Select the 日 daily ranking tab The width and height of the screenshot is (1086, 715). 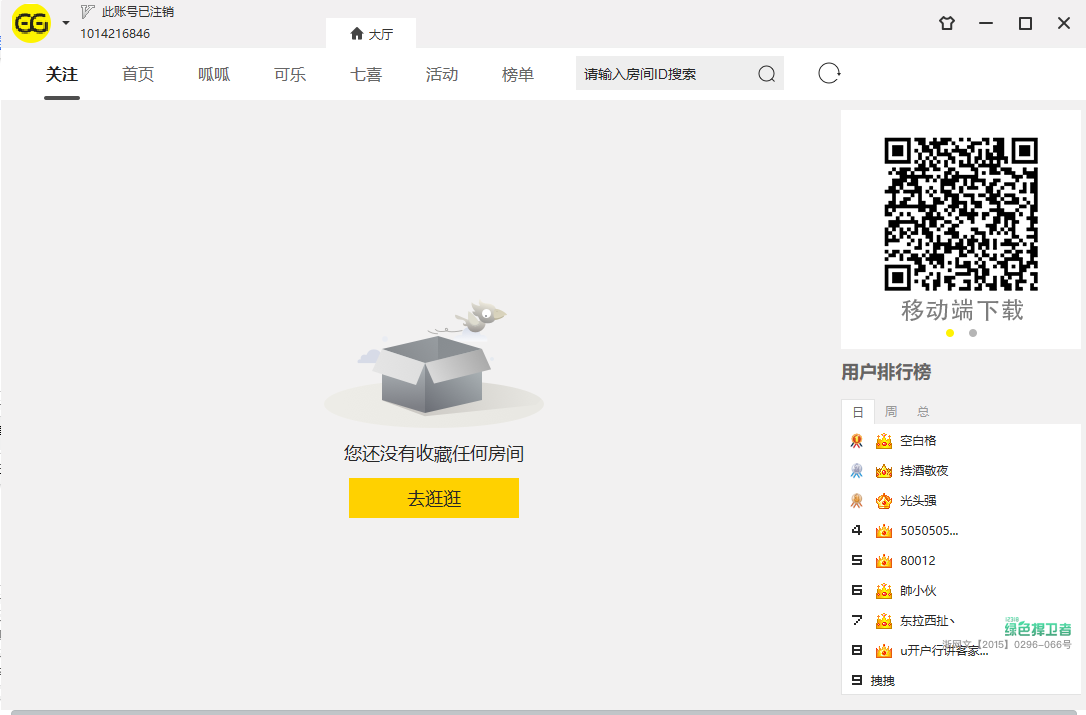(x=858, y=412)
